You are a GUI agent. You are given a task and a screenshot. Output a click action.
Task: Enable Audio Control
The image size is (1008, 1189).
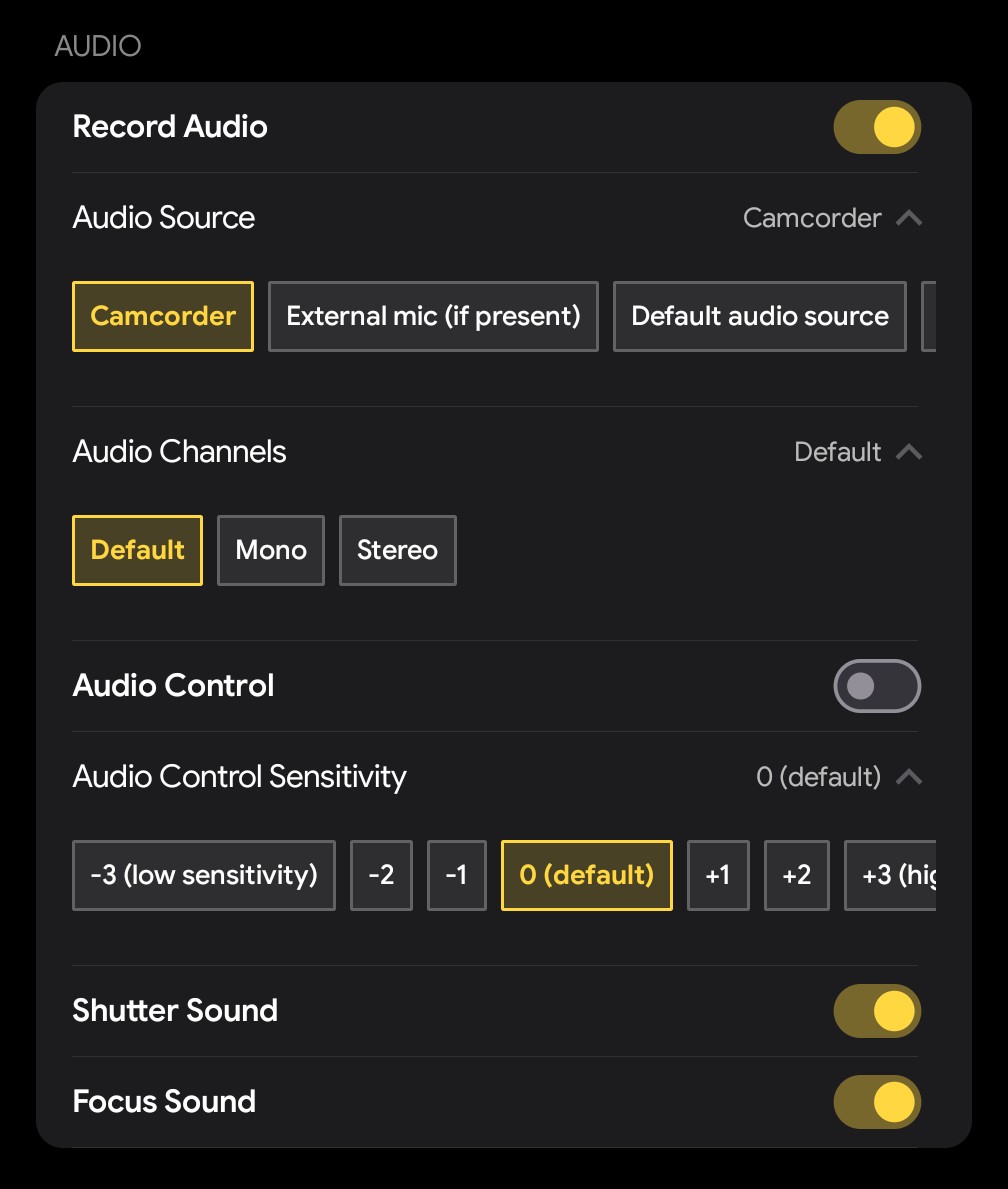[x=877, y=686]
